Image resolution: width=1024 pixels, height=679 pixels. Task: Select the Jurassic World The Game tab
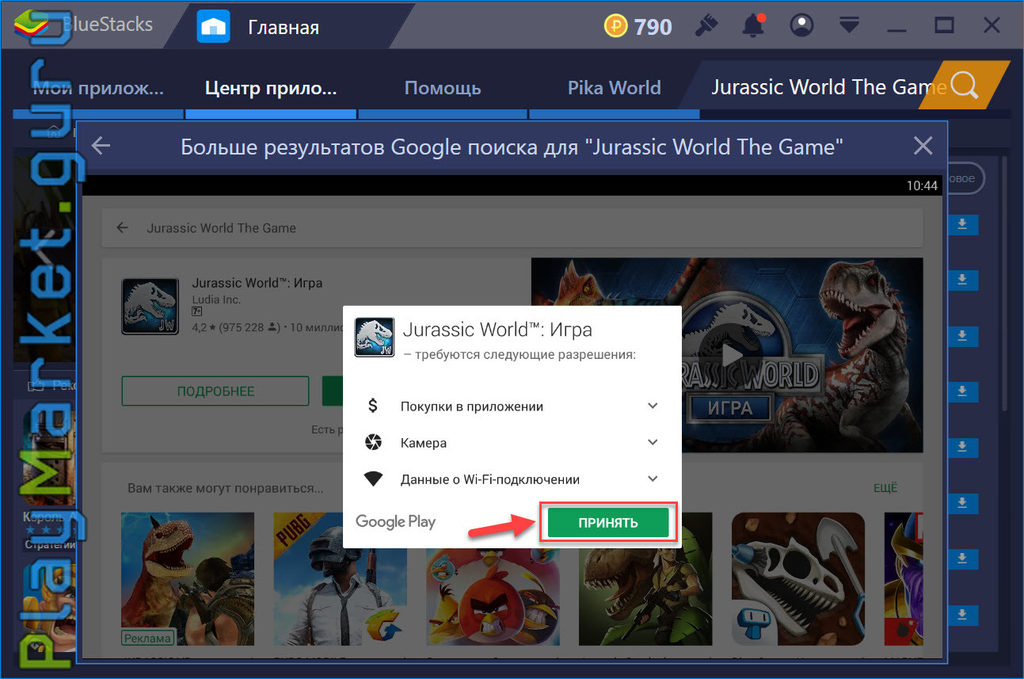coord(828,87)
